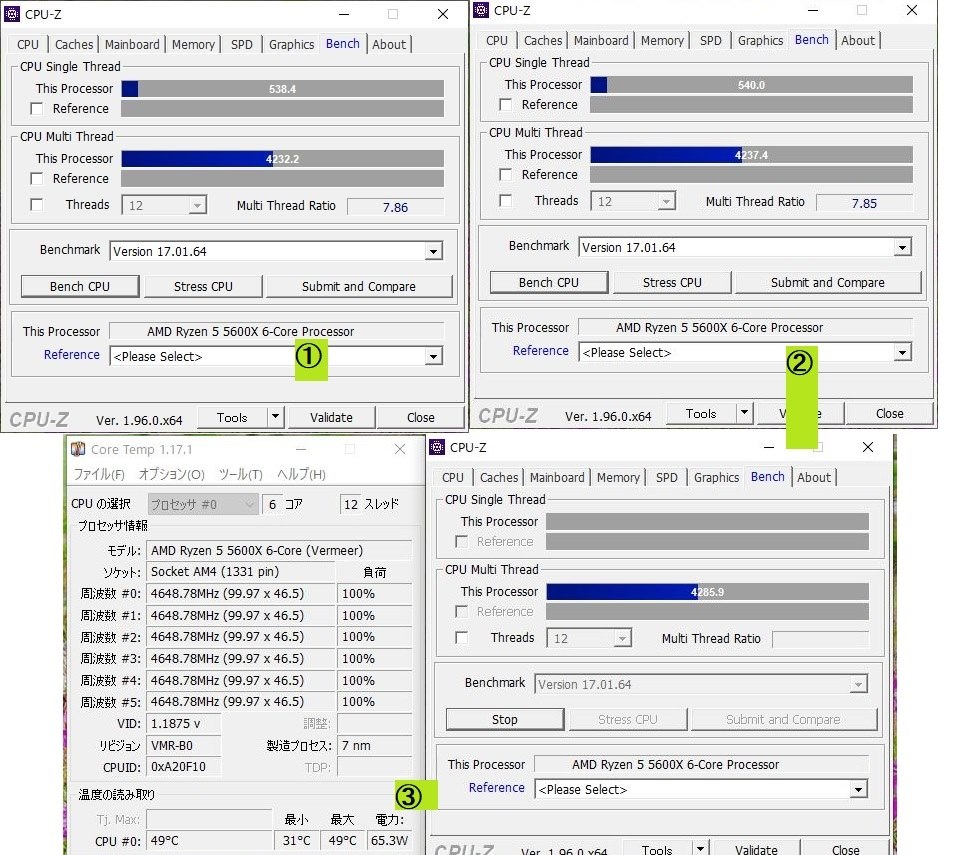The height and width of the screenshot is (855, 953).
Task: Expand Tools dropdown arrow in bottom-right CPU-Z
Action: [701, 848]
